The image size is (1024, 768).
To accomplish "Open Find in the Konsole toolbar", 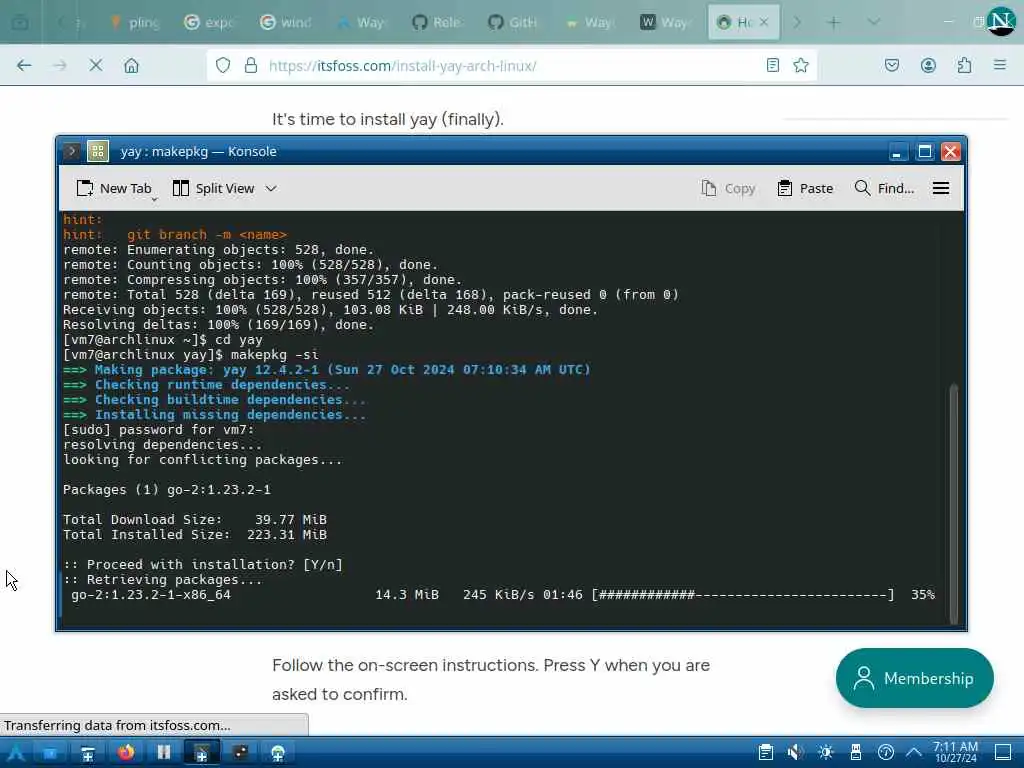I will (x=884, y=188).
